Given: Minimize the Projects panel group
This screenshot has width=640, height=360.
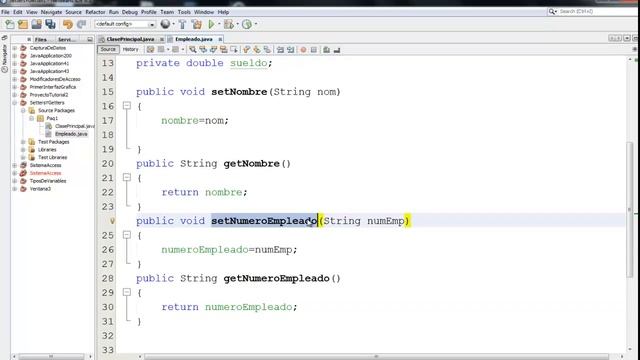Looking at the screenshot, I should (x=90, y=40).
